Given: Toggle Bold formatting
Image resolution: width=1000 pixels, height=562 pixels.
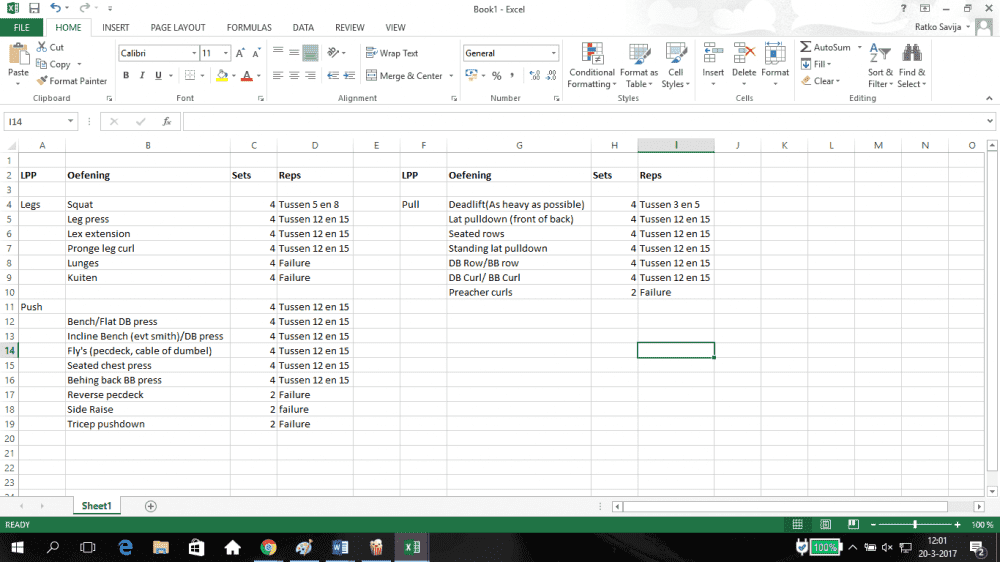Looking at the screenshot, I should point(126,76).
